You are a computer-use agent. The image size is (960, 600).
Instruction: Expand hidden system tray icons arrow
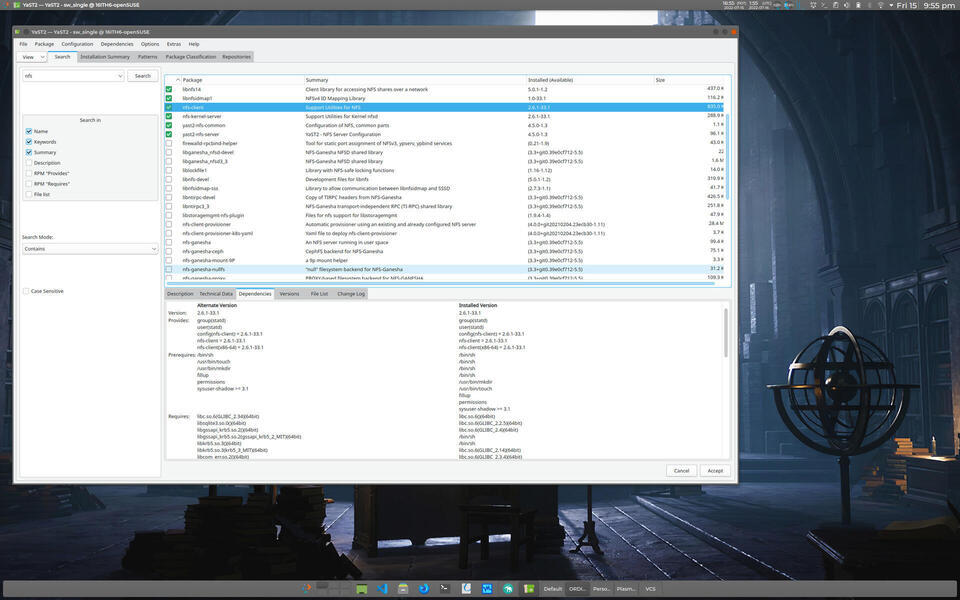click(x=891, y=6)
